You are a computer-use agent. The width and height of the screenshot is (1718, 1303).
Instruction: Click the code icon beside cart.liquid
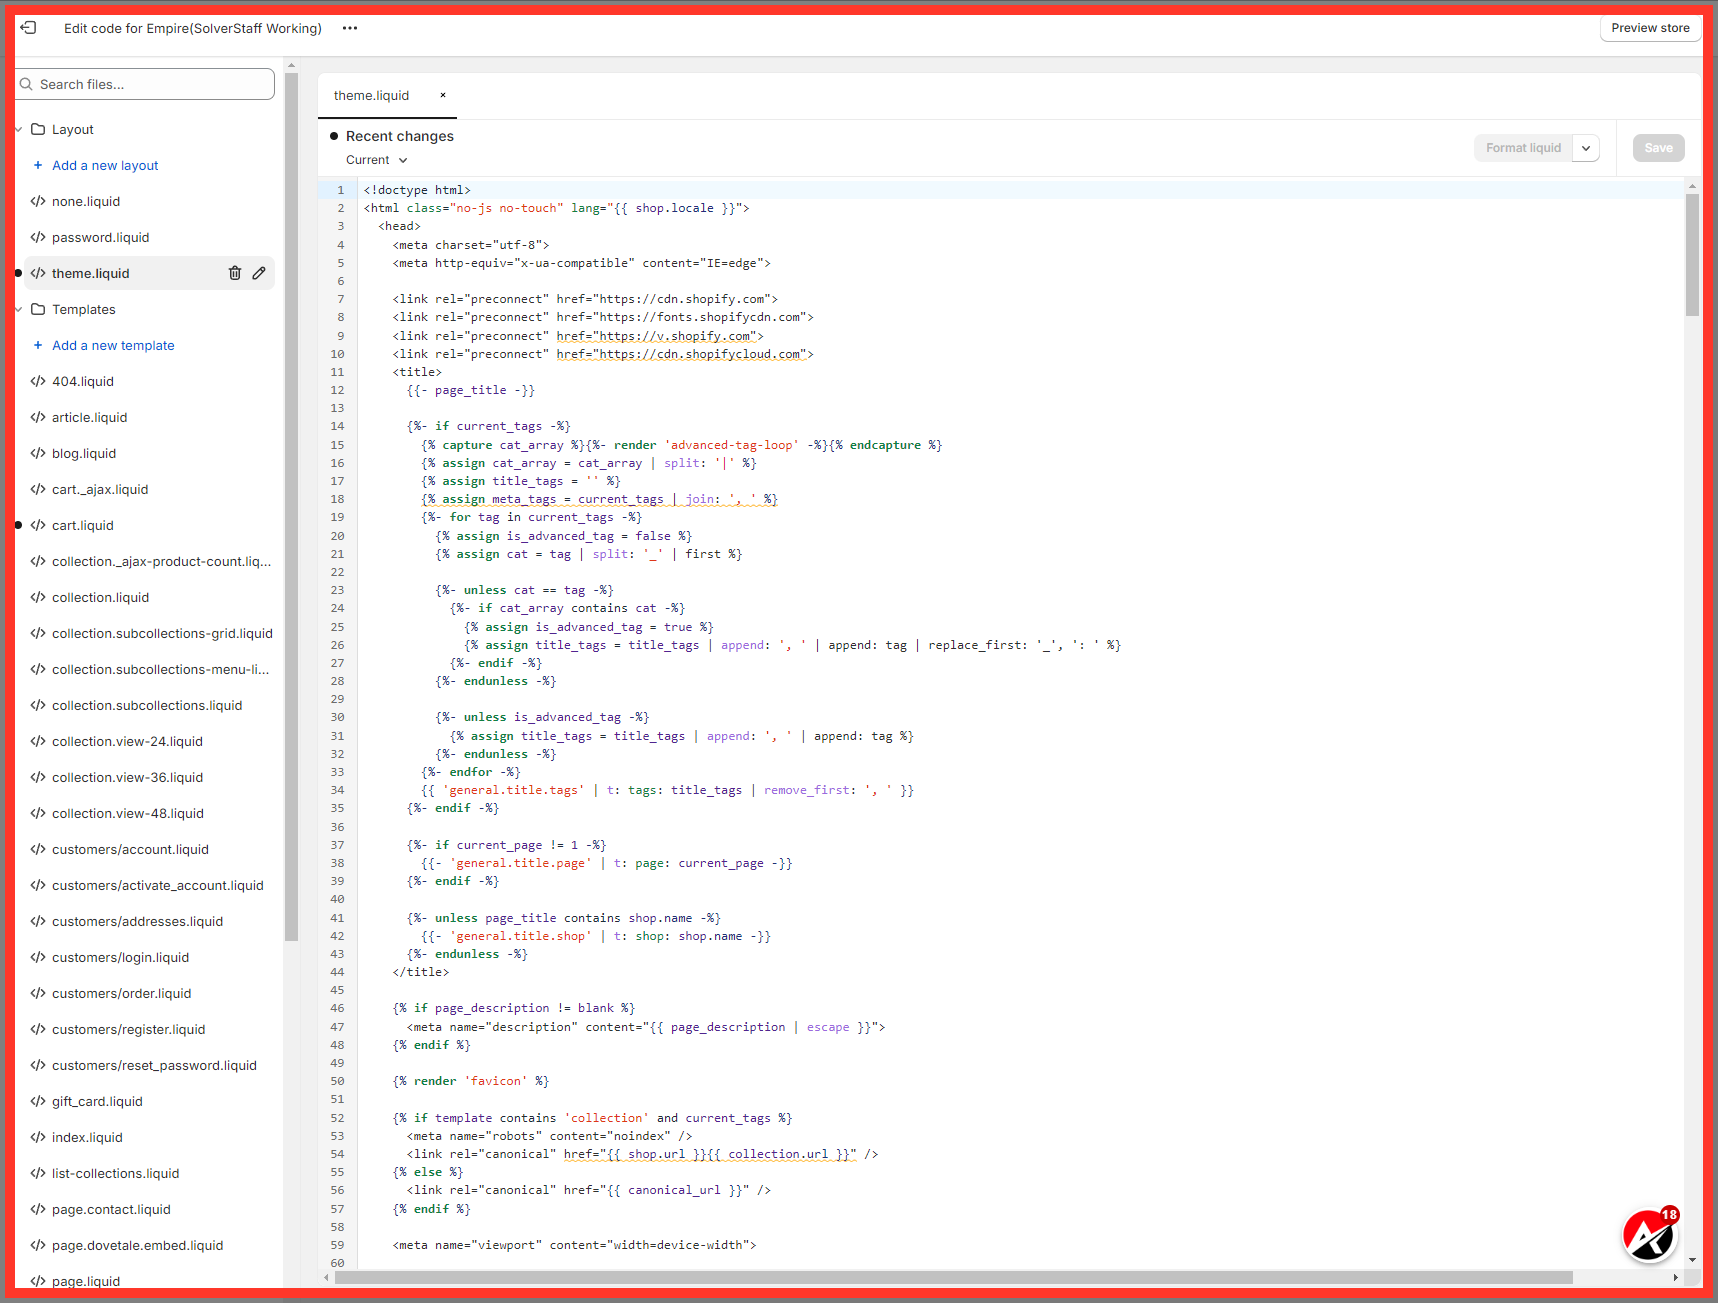click(x=38, y=526)
